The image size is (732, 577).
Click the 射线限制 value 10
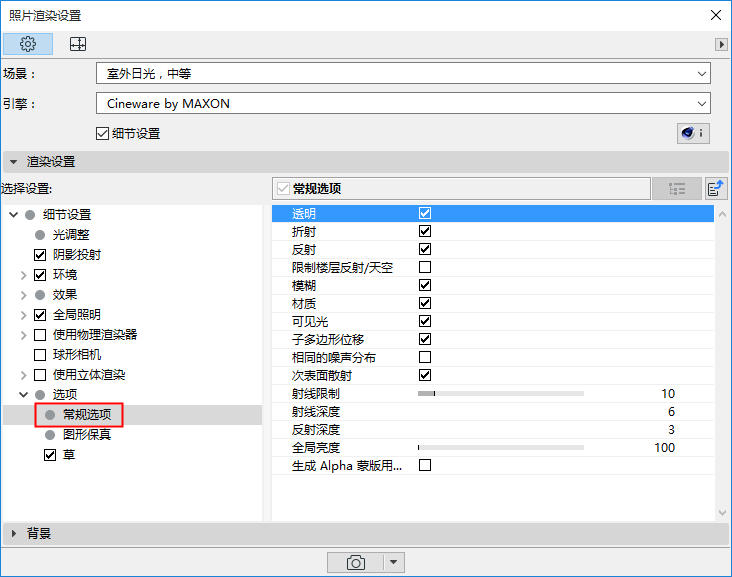668,394
